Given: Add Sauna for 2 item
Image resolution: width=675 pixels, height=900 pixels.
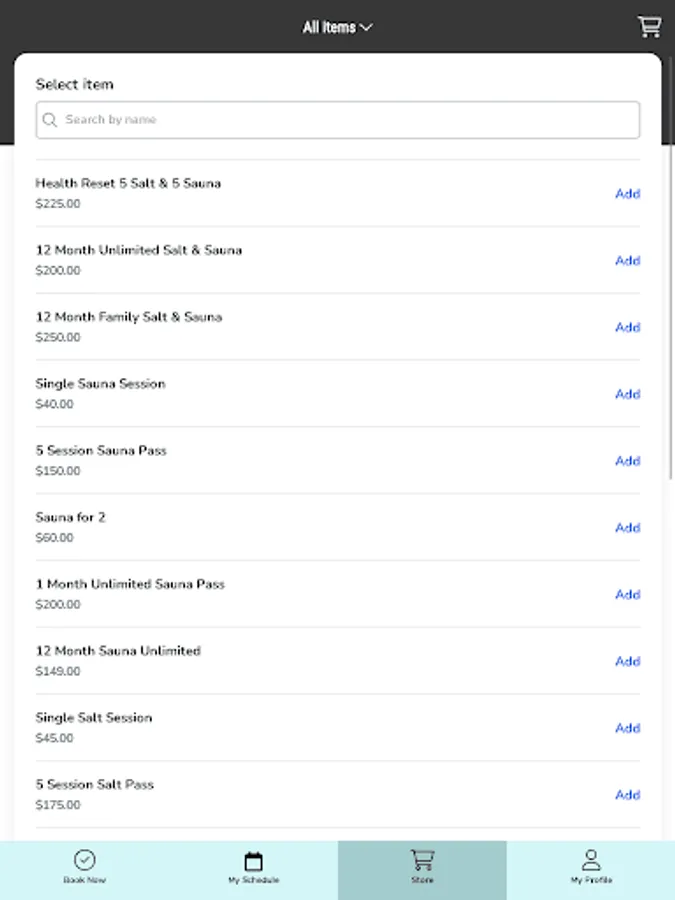Looking at the screenshot, I should point(627,528).
